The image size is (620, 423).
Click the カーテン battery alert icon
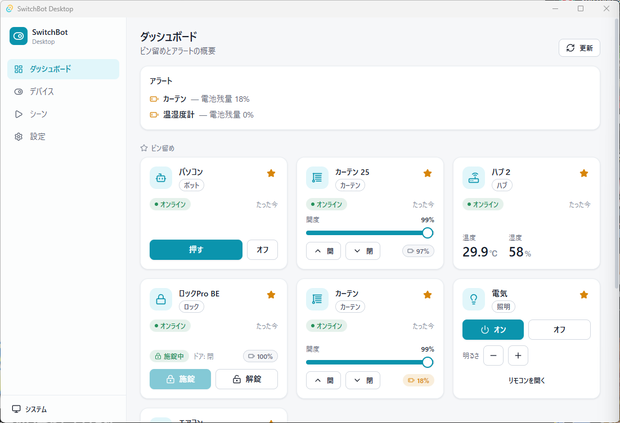click(154, 99)
